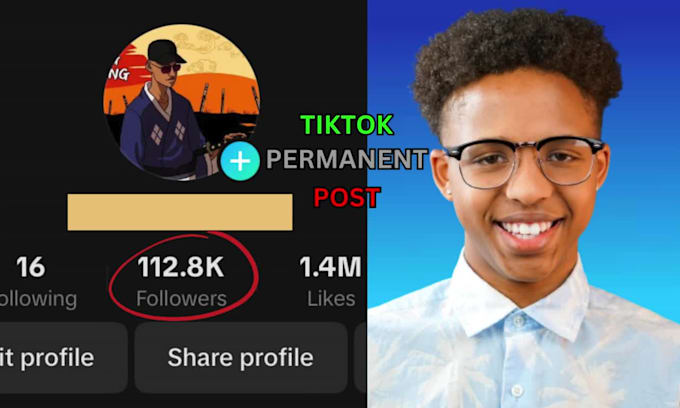Click the man's black-rimmed eyeglasses
The width and height of the screenshot is (680, 408).
click(523, 161)
